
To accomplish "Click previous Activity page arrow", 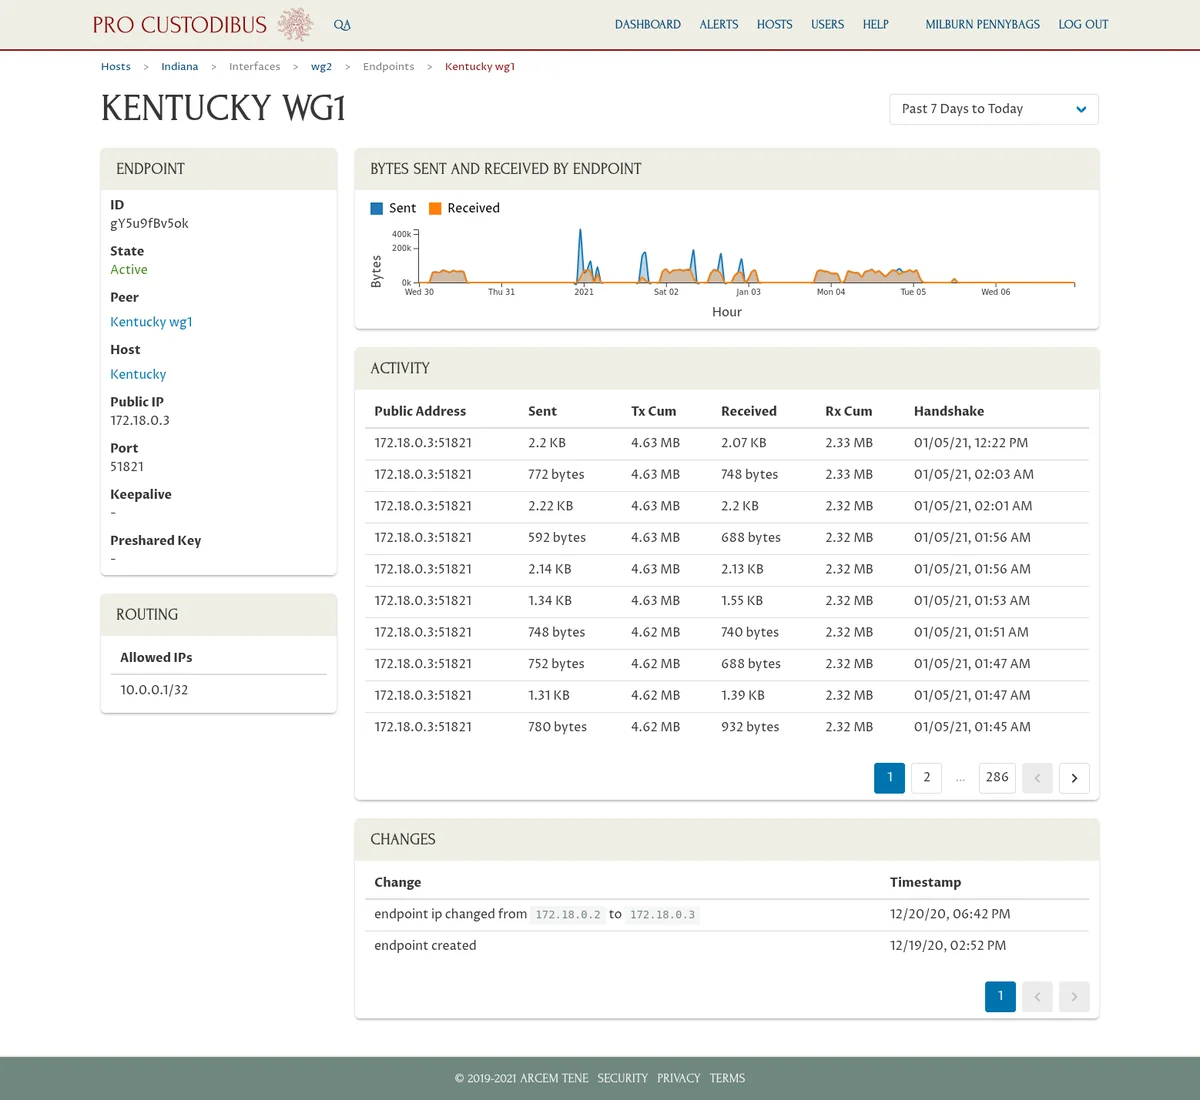I will (1037, 778).
